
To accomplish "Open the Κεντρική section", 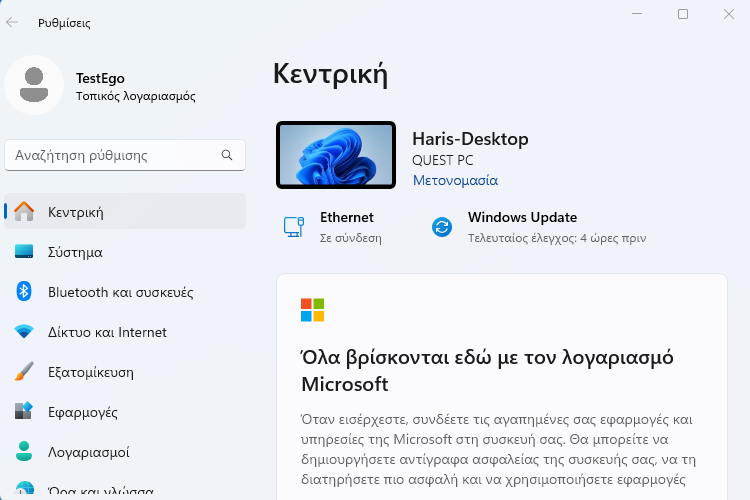I will coord(125,211).
